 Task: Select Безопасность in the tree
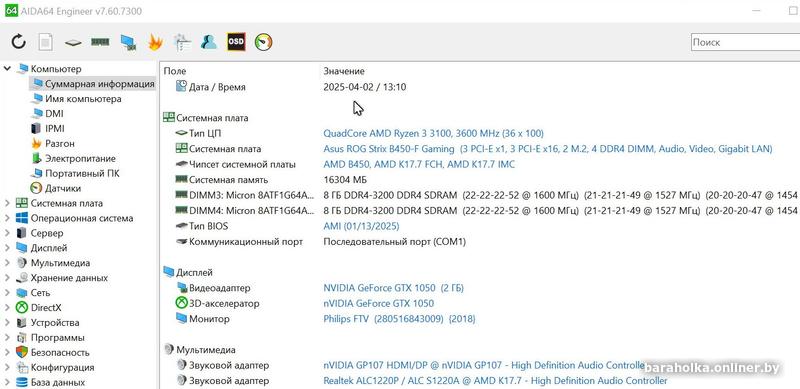60,352
